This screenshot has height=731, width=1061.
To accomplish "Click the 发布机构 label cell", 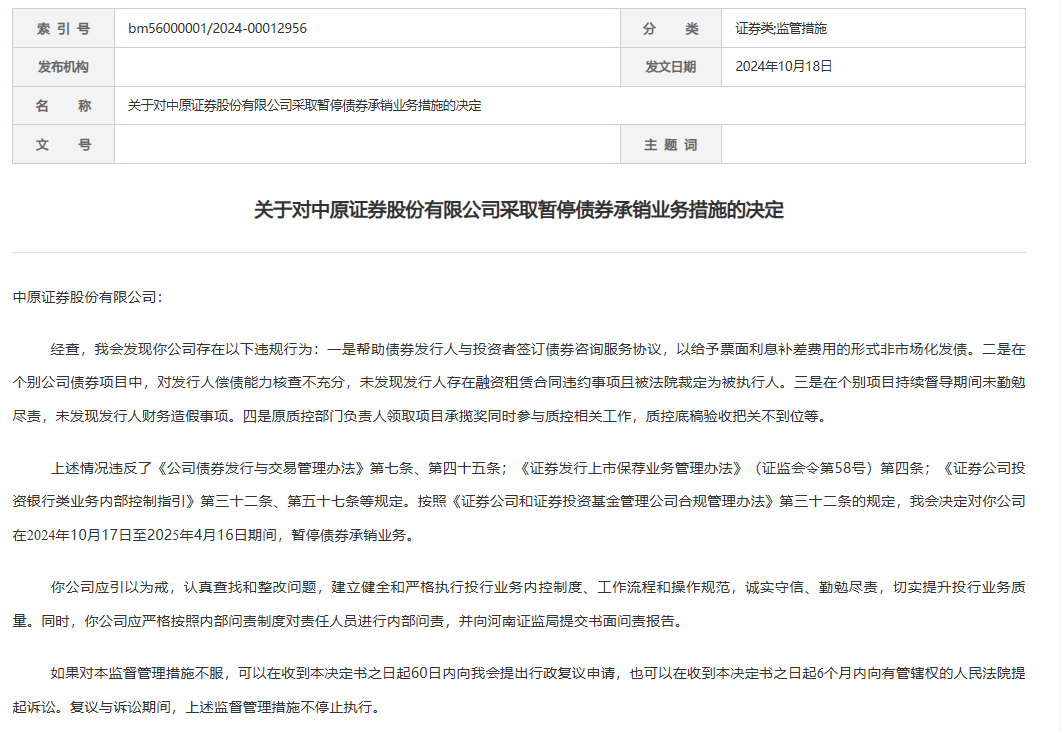I will coord(63,67).
